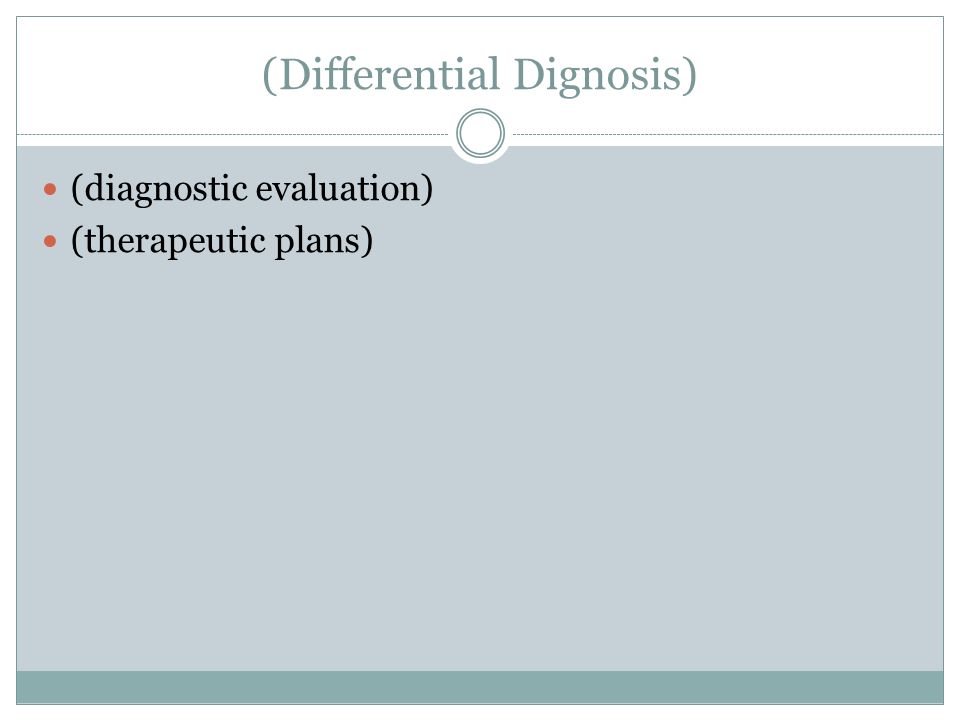
Task: Select the diagnostic evaluation bullet text
Action: (252, 189)
